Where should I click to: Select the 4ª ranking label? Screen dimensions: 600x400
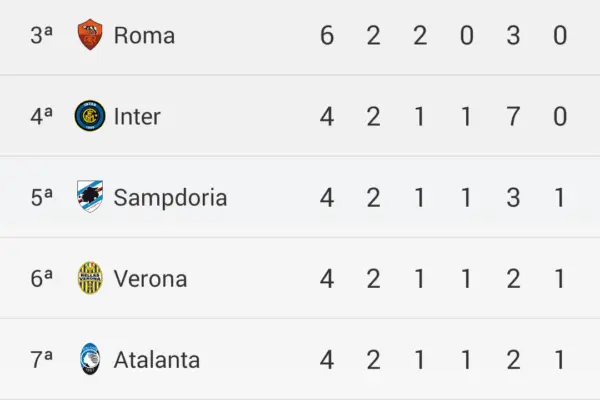point(42,116)
